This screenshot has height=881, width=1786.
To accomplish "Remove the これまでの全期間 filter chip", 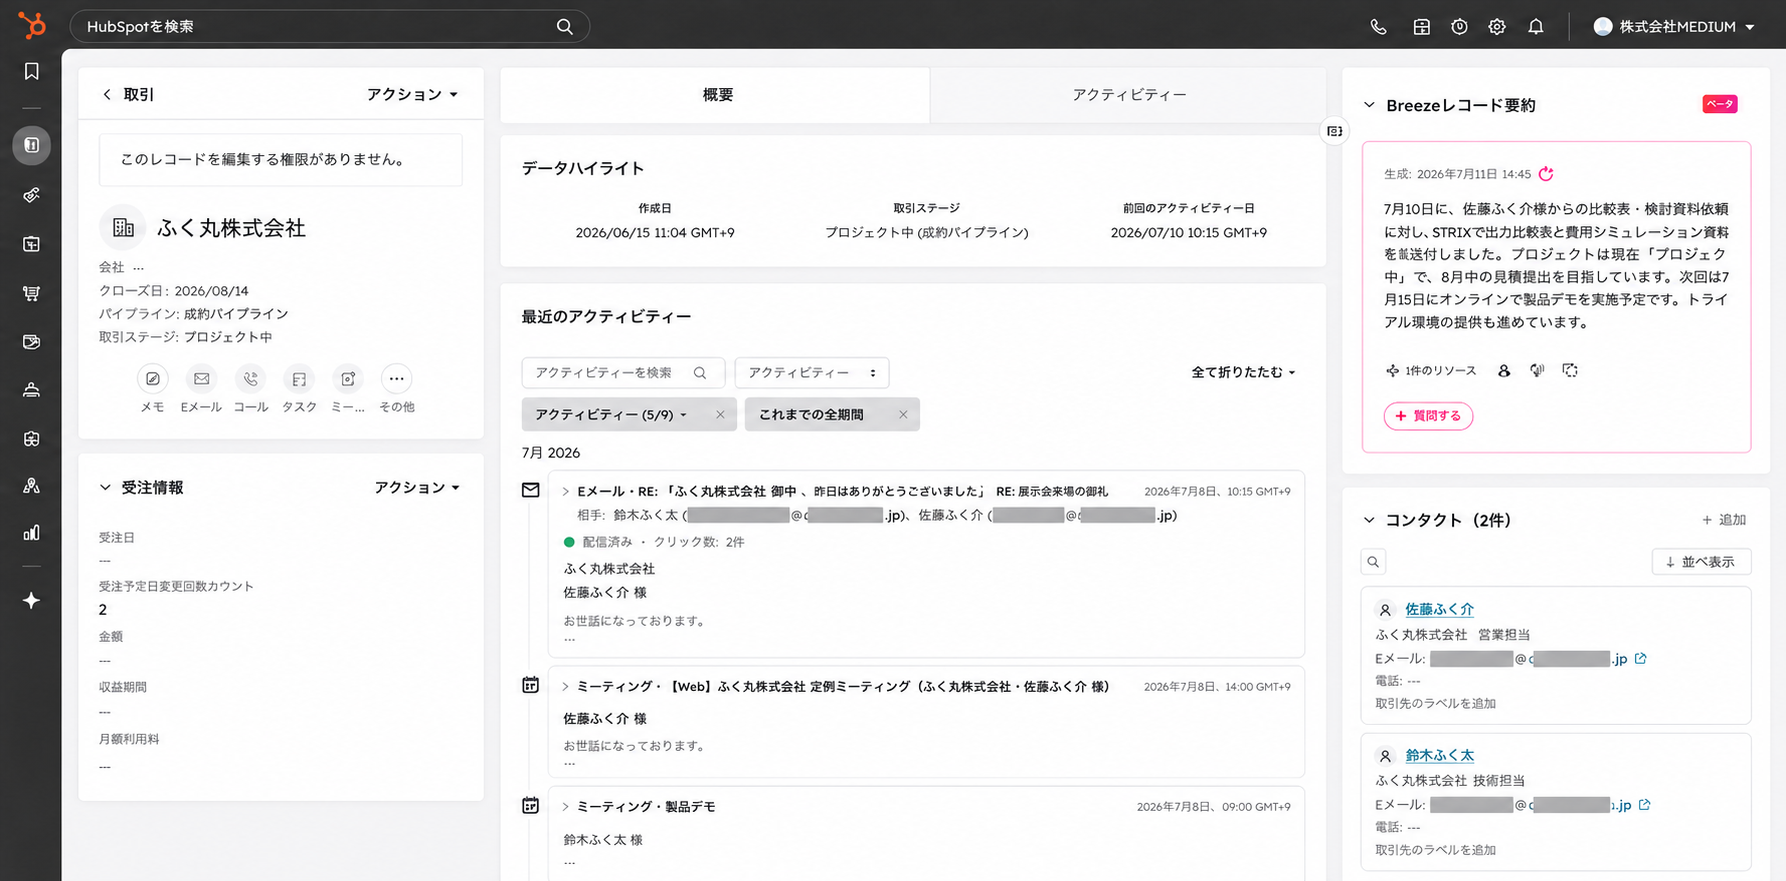I will (903, 415).
